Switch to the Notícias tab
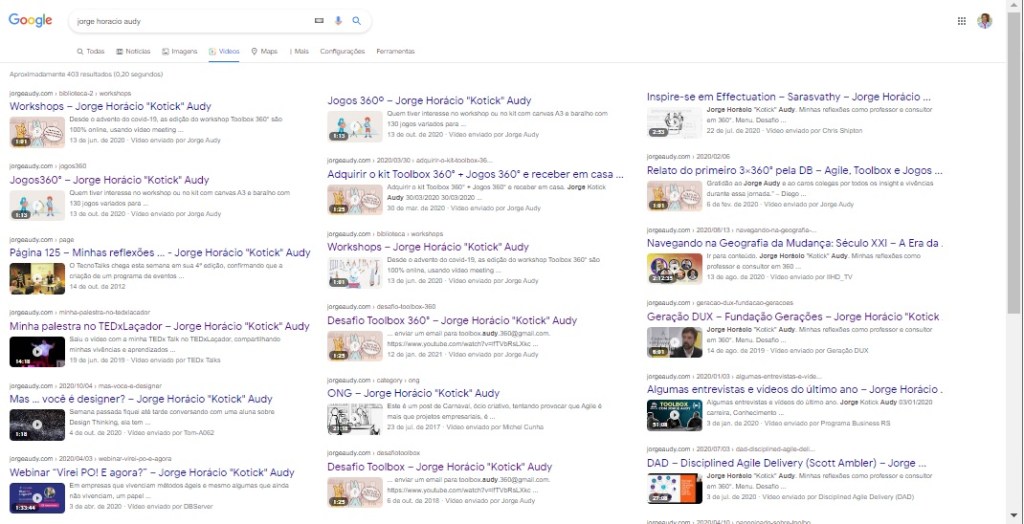 click(x=134, y=51)
